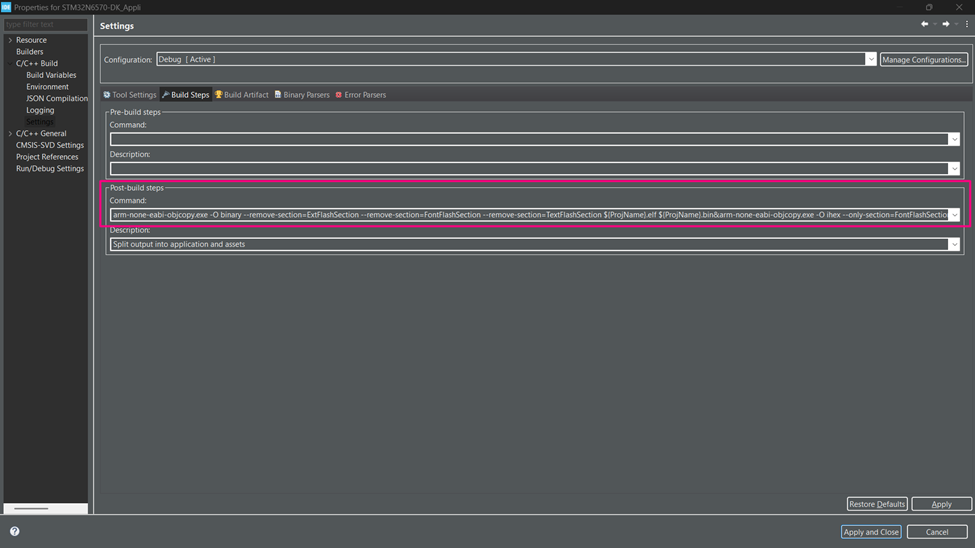Open Pre-build Command history dropdown

(x=954, y=139)
